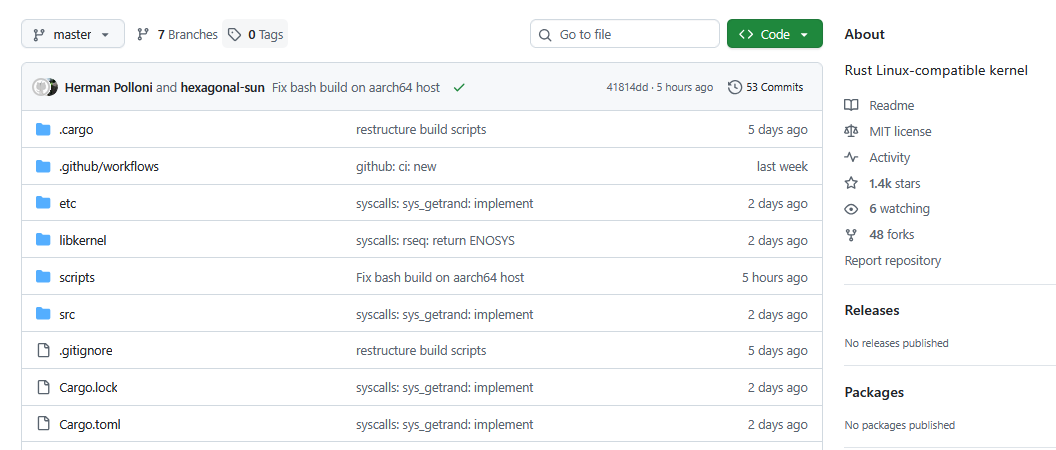View the 0 Tags list
1056x450 pixels.
pos(256,34)
